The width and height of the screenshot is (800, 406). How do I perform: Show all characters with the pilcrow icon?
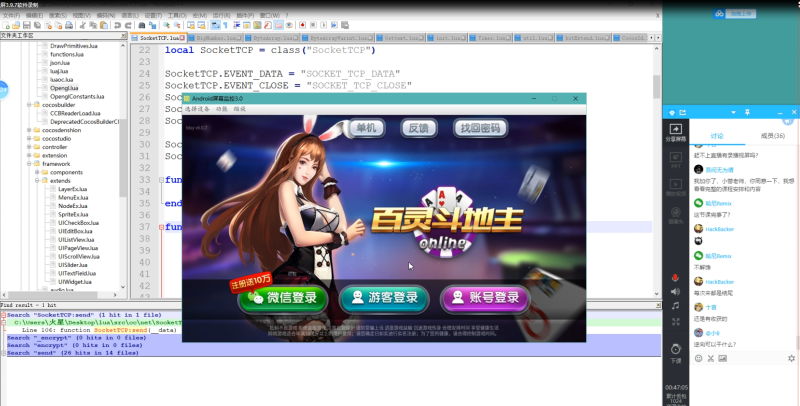point(226,25)
